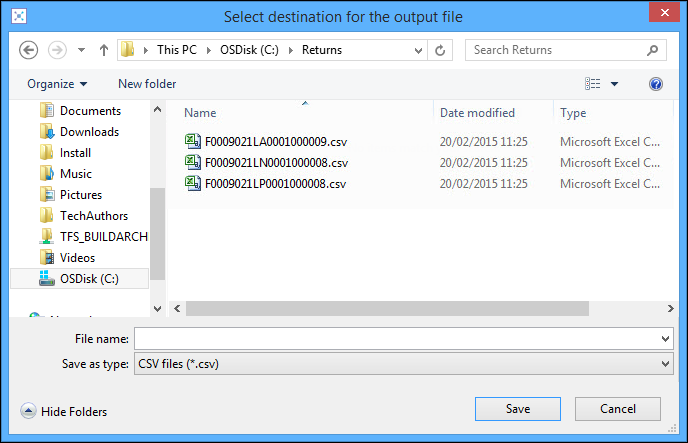
Task: Expand the Save as type dropdown
Action: pyautogui.click(x=666, y=364)
